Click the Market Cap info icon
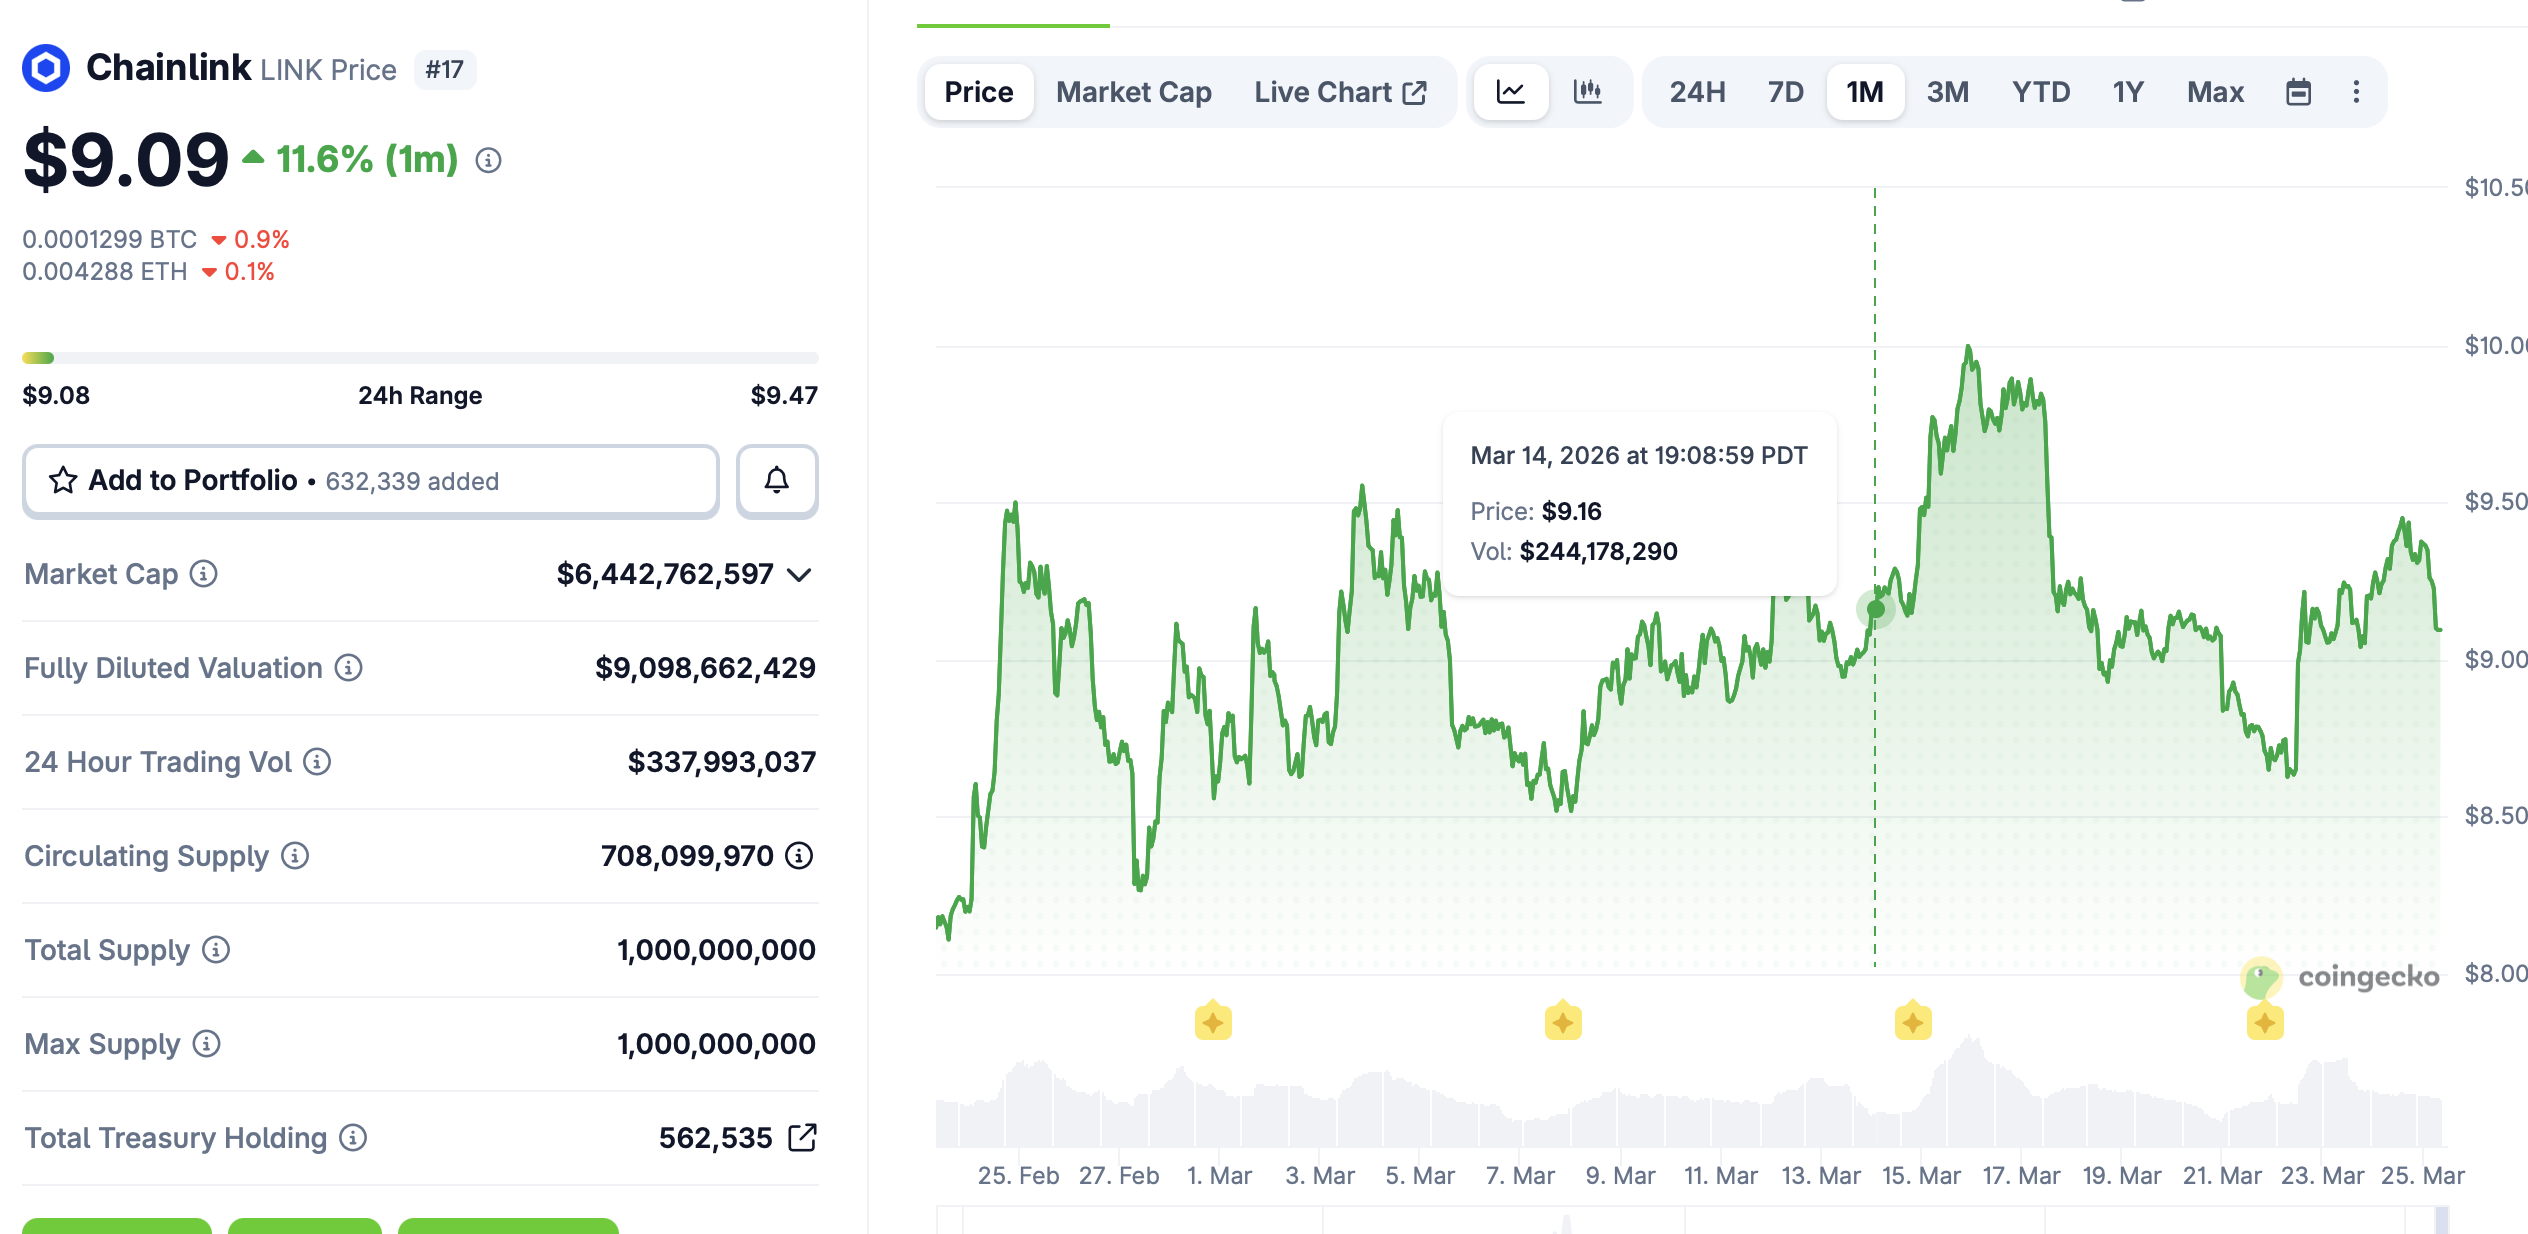 (204, 575)
